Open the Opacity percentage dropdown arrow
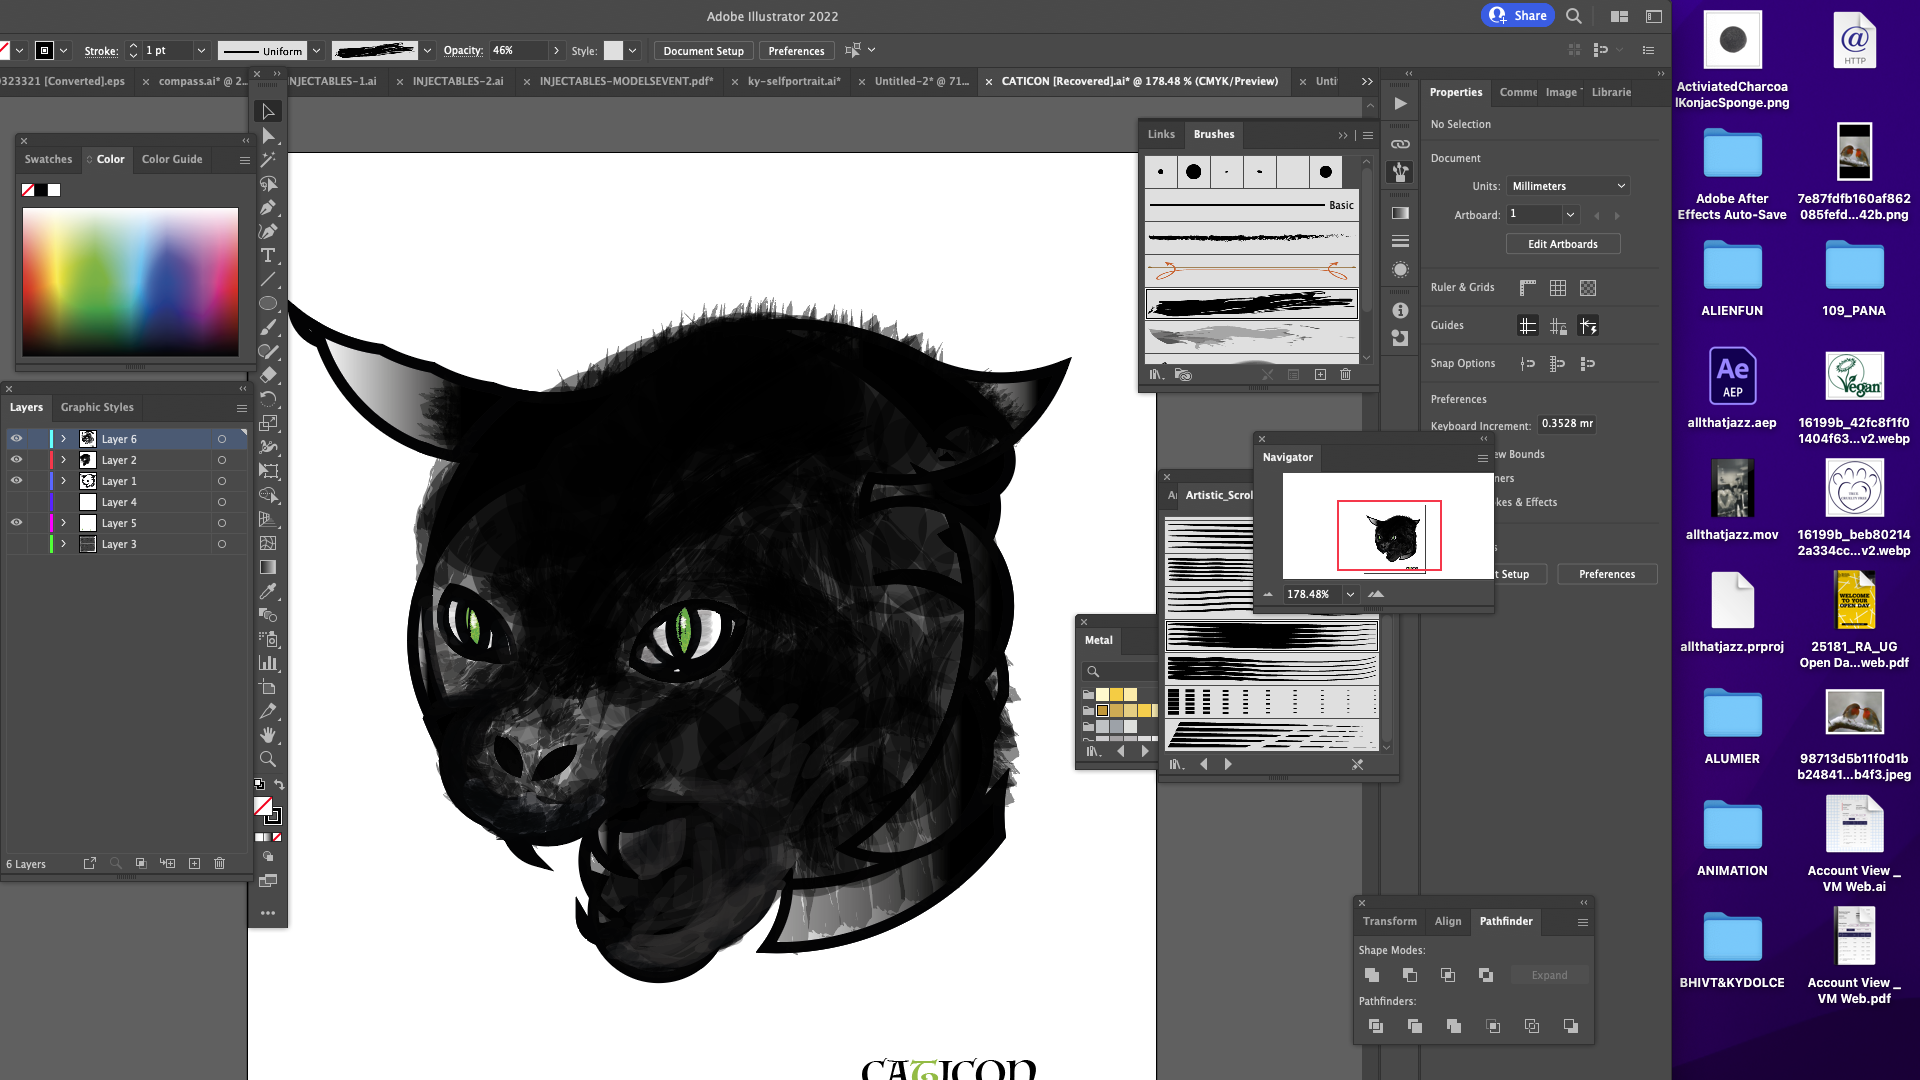 point(556,50)
